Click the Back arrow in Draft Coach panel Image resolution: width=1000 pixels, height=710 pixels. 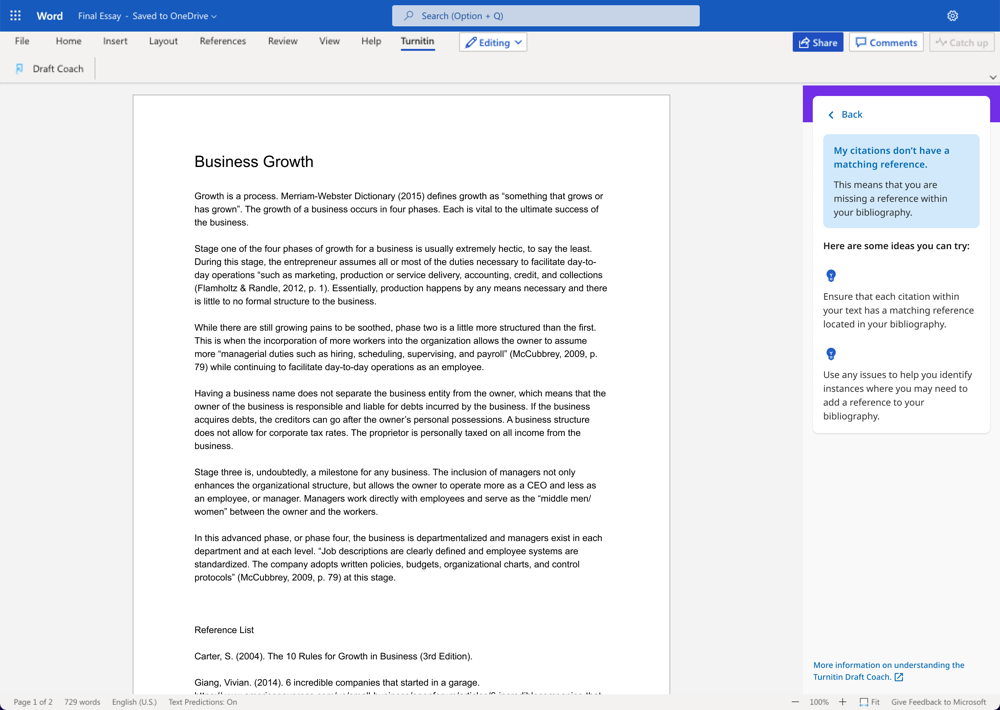point(831,115)
